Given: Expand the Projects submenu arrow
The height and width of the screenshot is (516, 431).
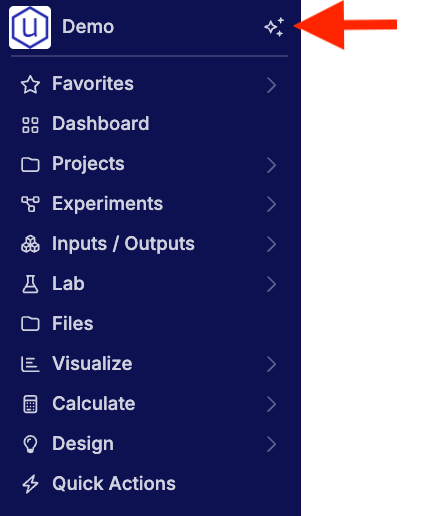Looking at the screenshot, I should pos(271,165).
